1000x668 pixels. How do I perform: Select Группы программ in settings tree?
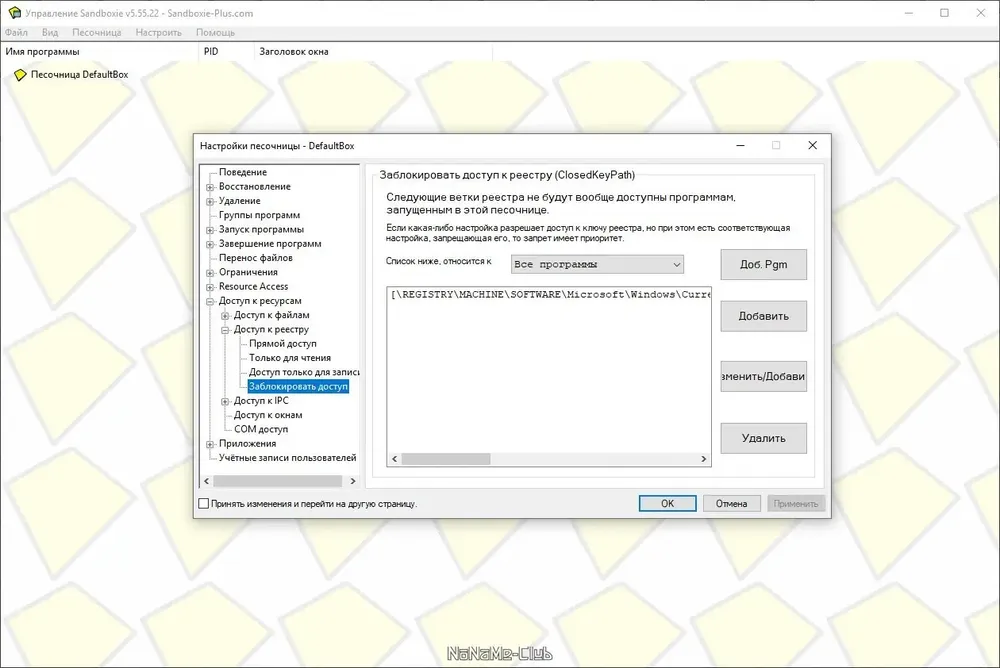pos(259,215)
